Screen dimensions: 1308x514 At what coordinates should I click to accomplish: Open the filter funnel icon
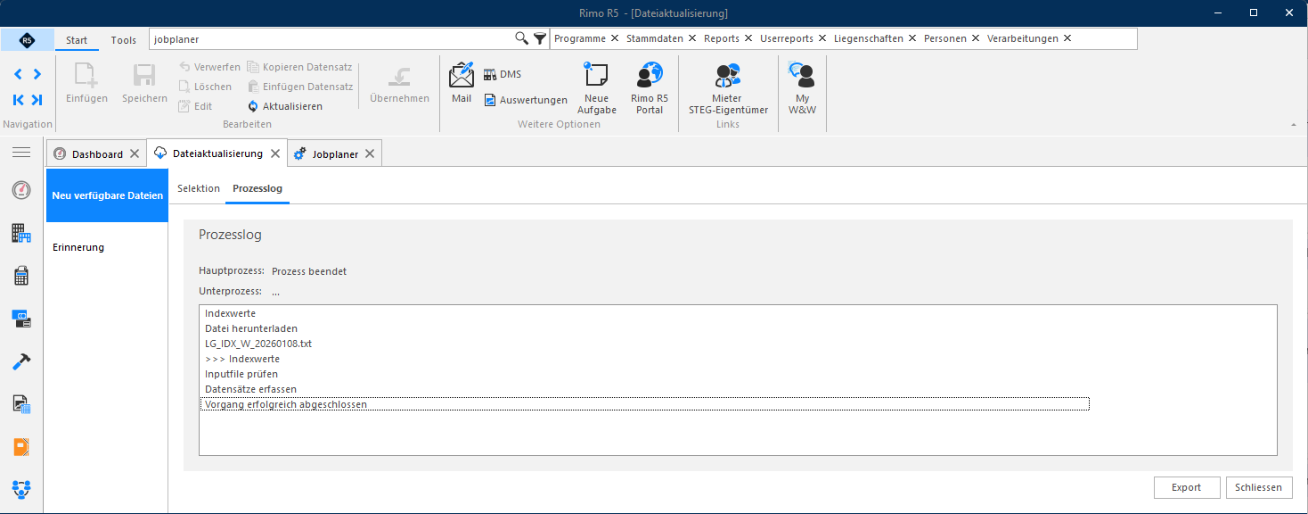point(540,38)
